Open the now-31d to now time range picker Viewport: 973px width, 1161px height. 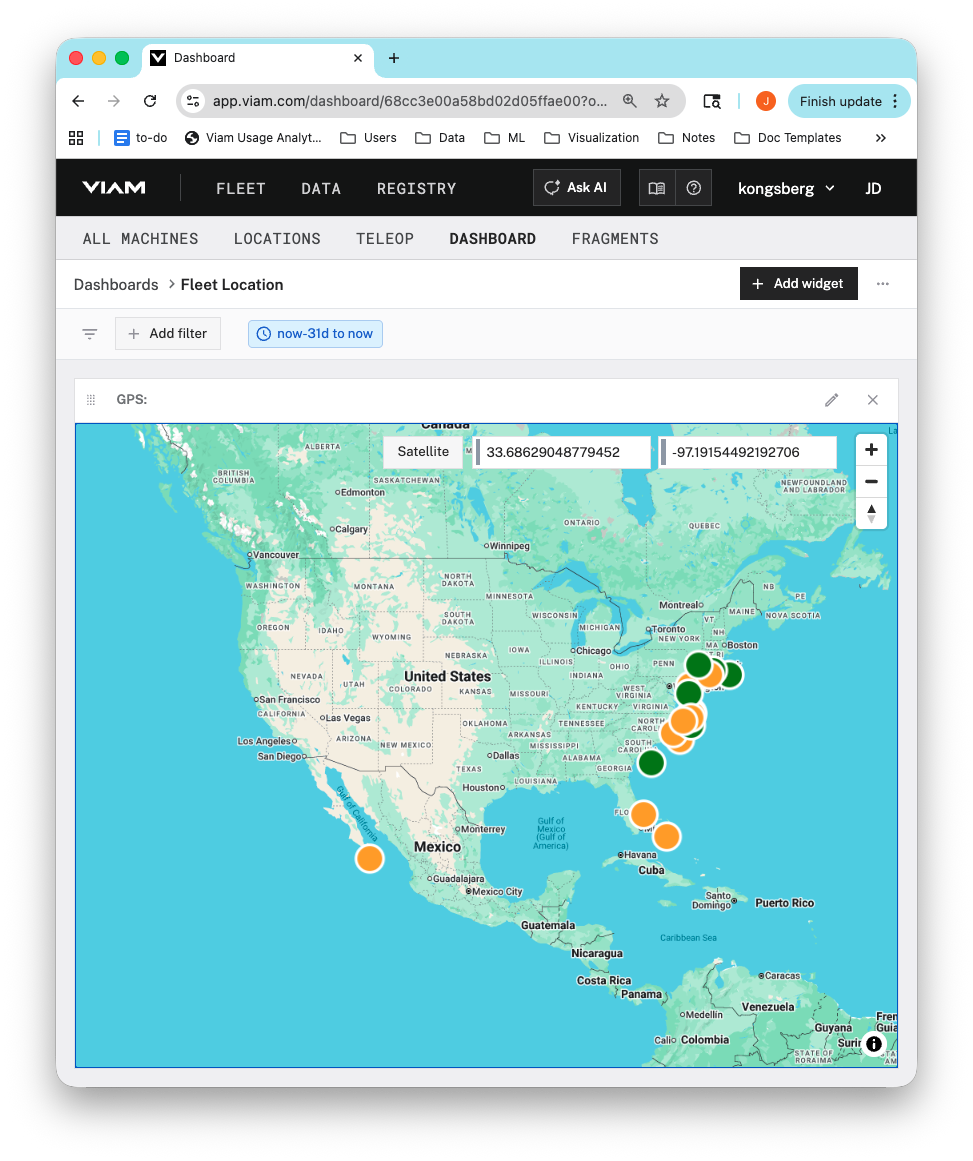tap(315, 333)
